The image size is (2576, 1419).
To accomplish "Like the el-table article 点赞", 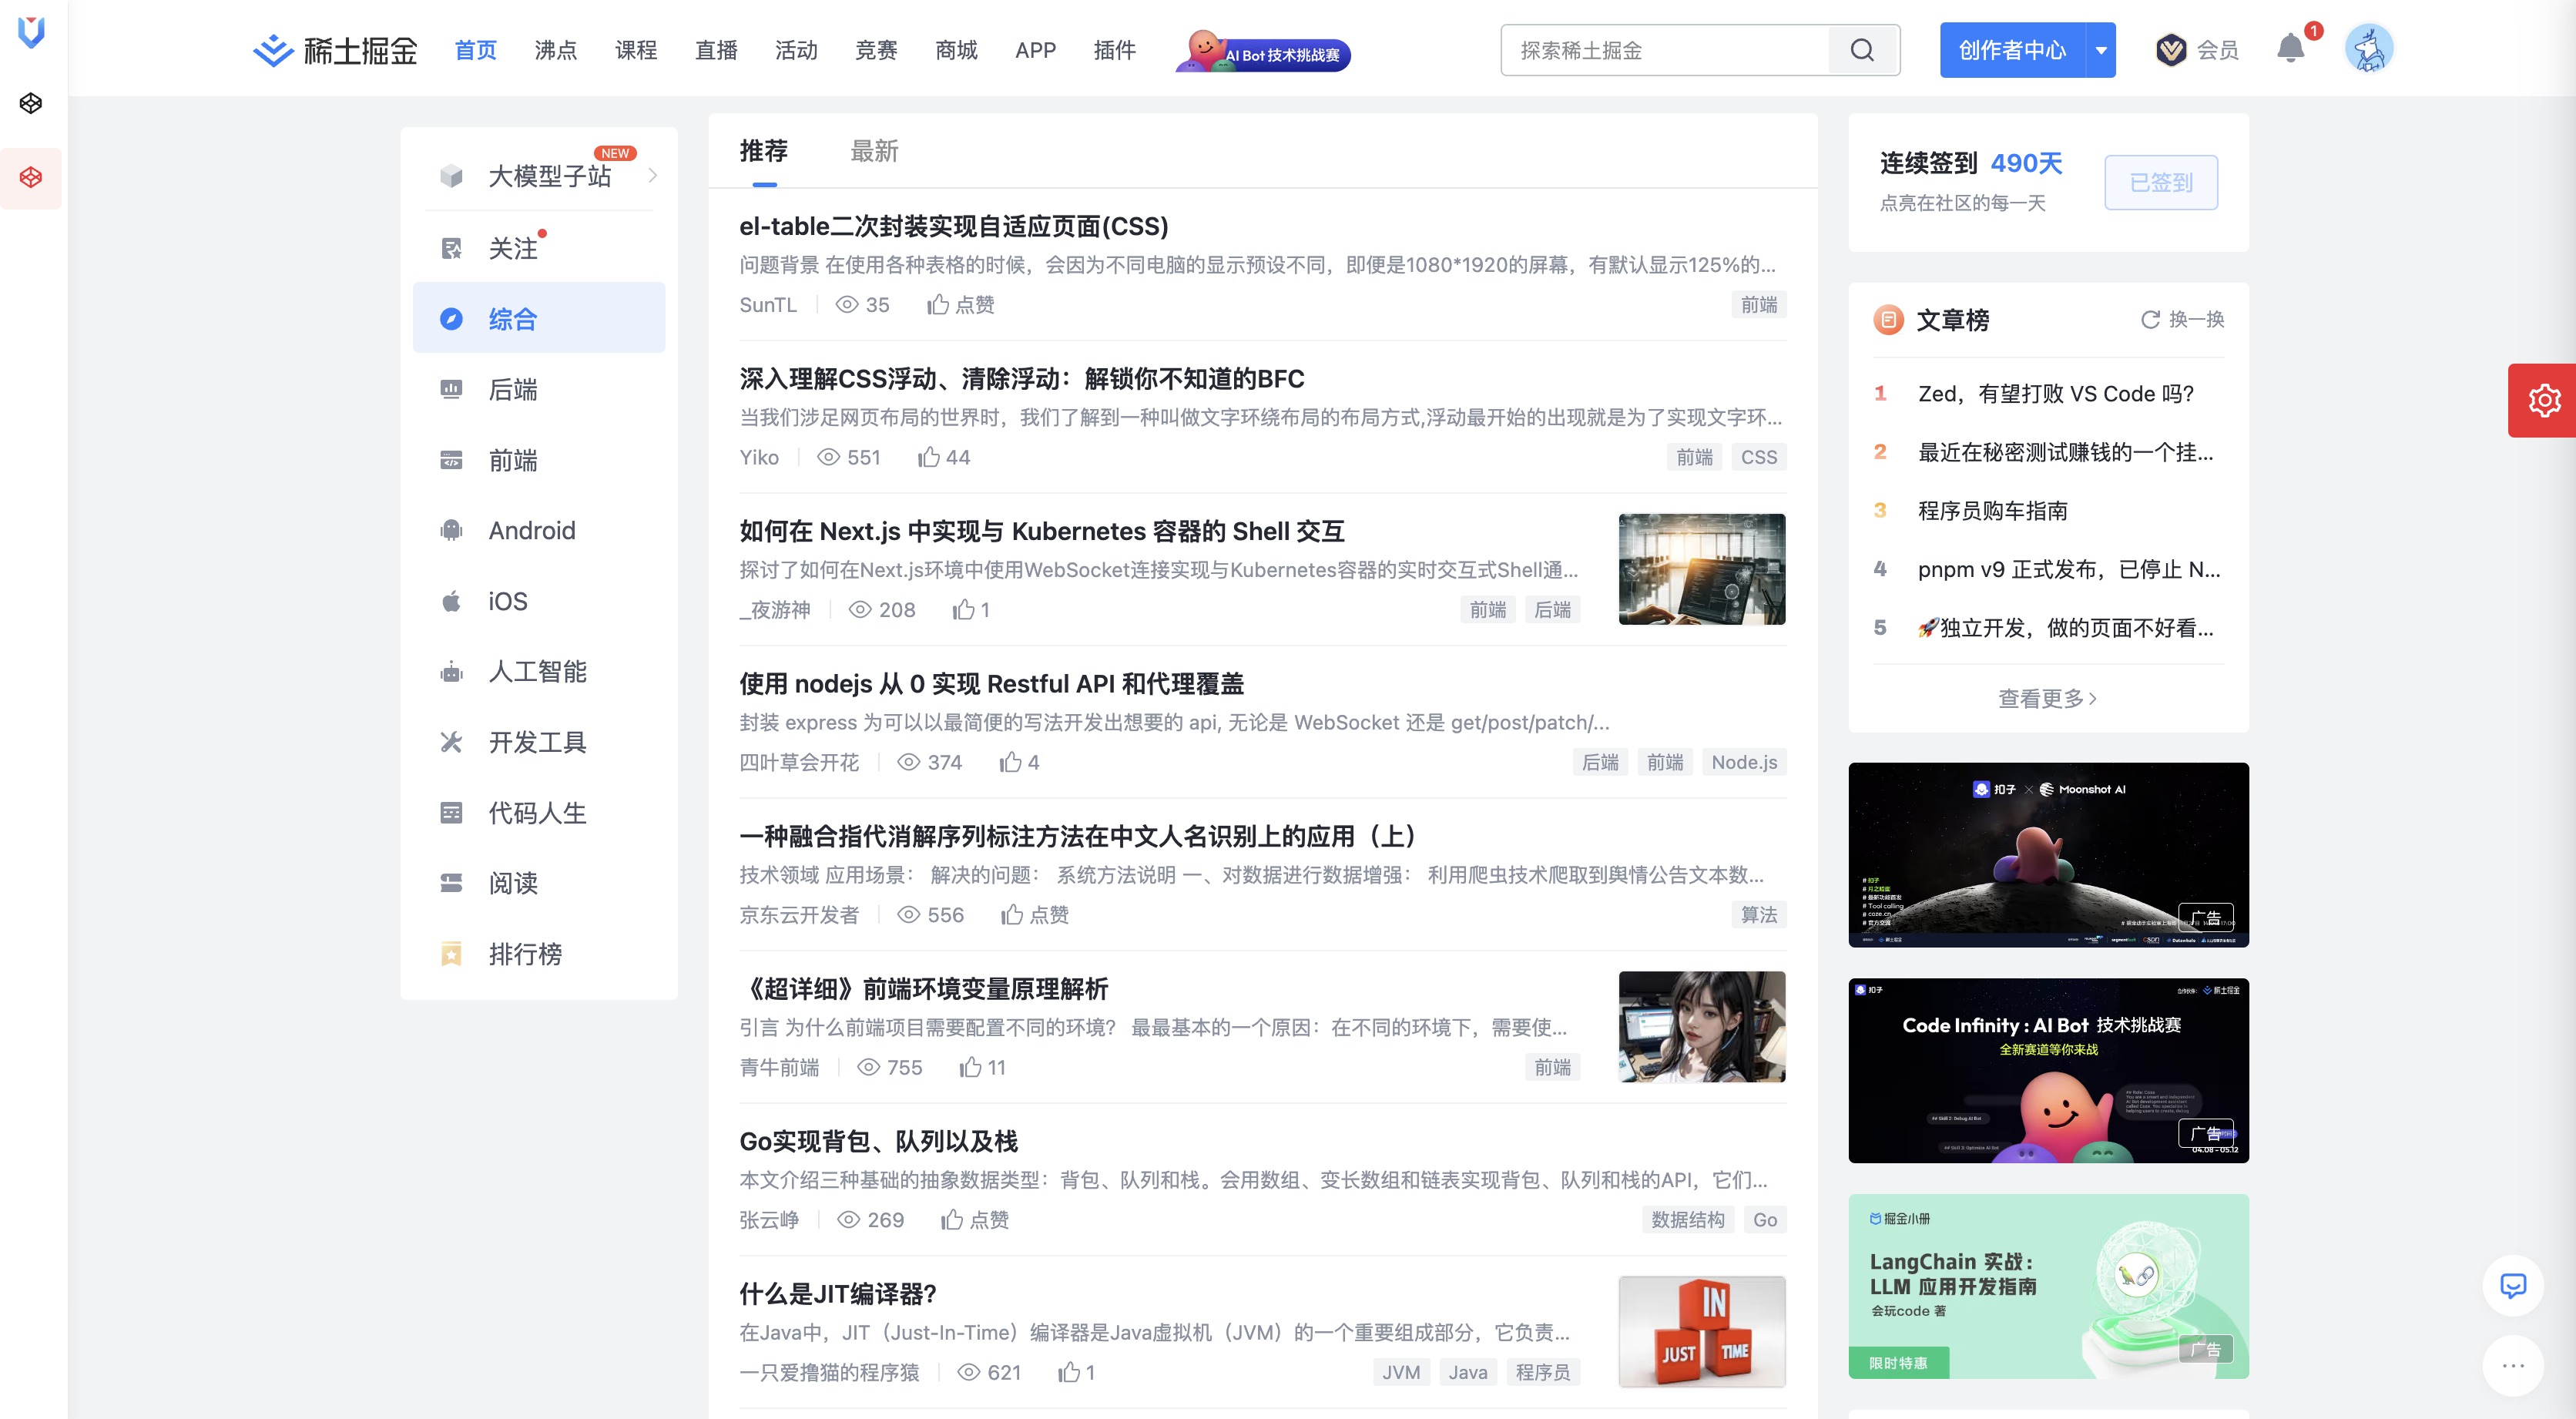I will click(961, 304).
